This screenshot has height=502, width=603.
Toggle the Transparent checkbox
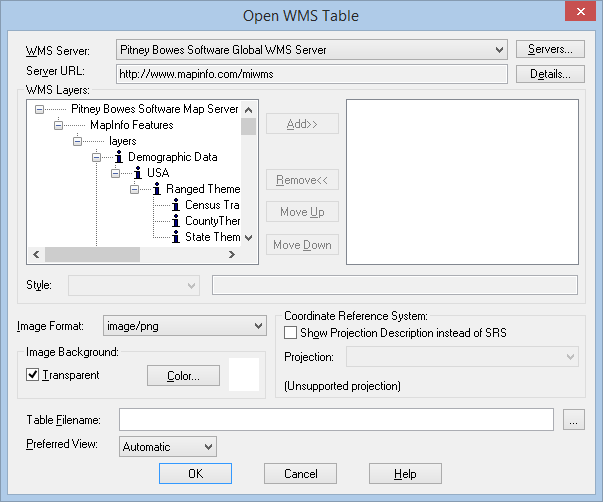coord(32,374)
